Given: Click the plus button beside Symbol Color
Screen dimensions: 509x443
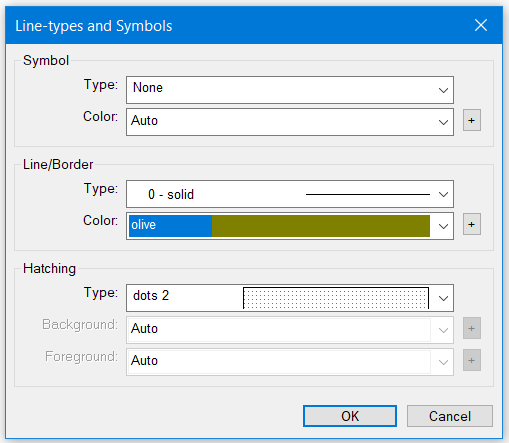Looking at the screenshot, I should click(471, 120).
